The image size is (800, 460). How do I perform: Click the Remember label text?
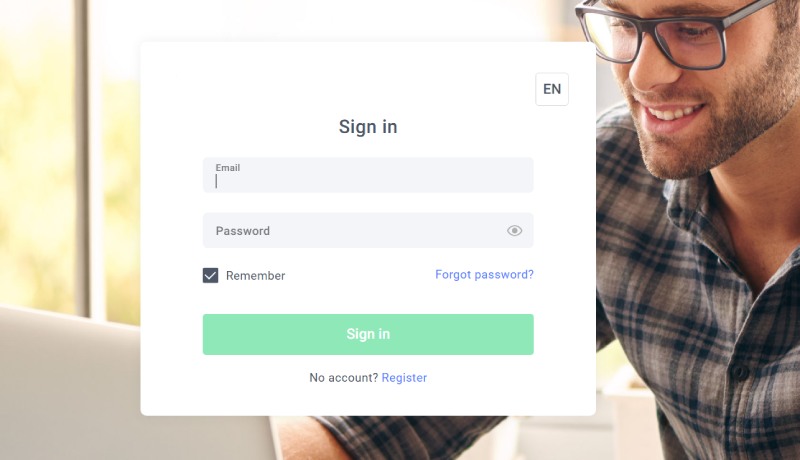pos(256,276)
